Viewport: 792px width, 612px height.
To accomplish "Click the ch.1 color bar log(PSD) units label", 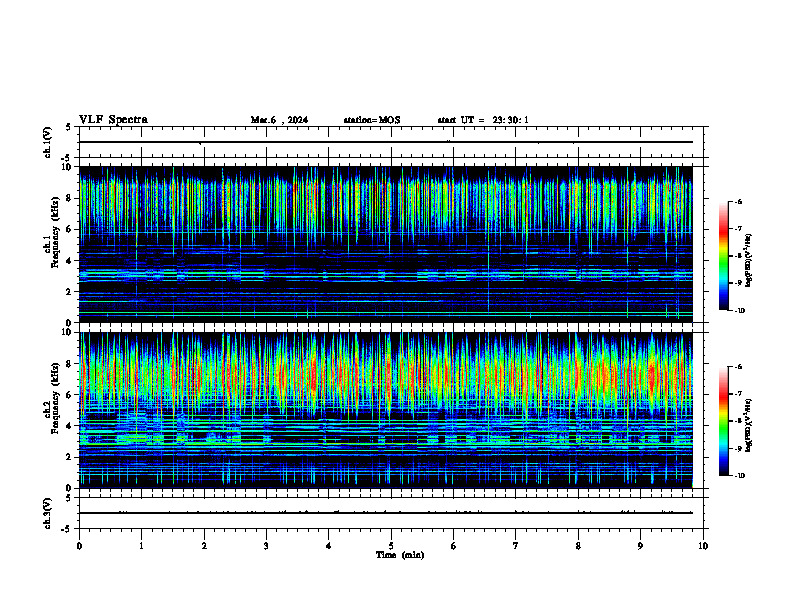I will point(749,261).
